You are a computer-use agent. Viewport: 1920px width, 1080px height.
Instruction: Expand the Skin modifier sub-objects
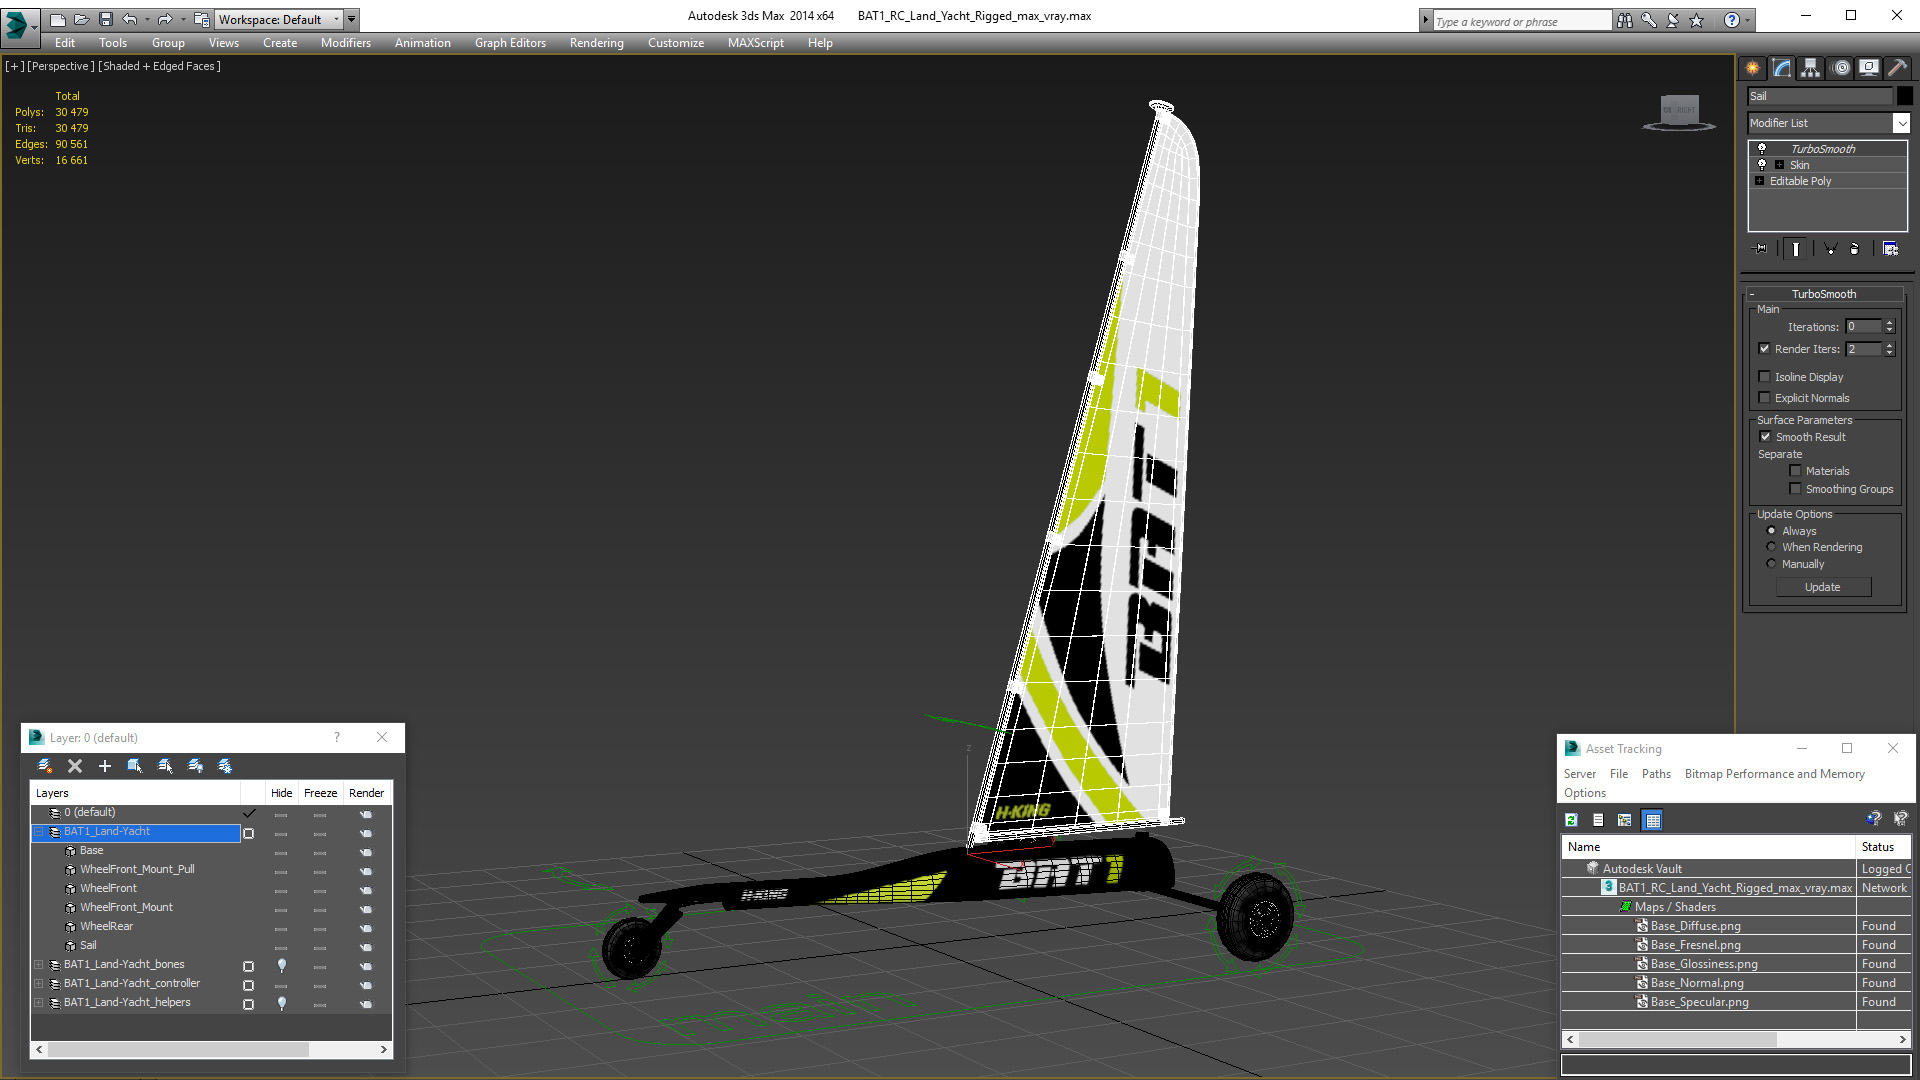pos(1779,165)
